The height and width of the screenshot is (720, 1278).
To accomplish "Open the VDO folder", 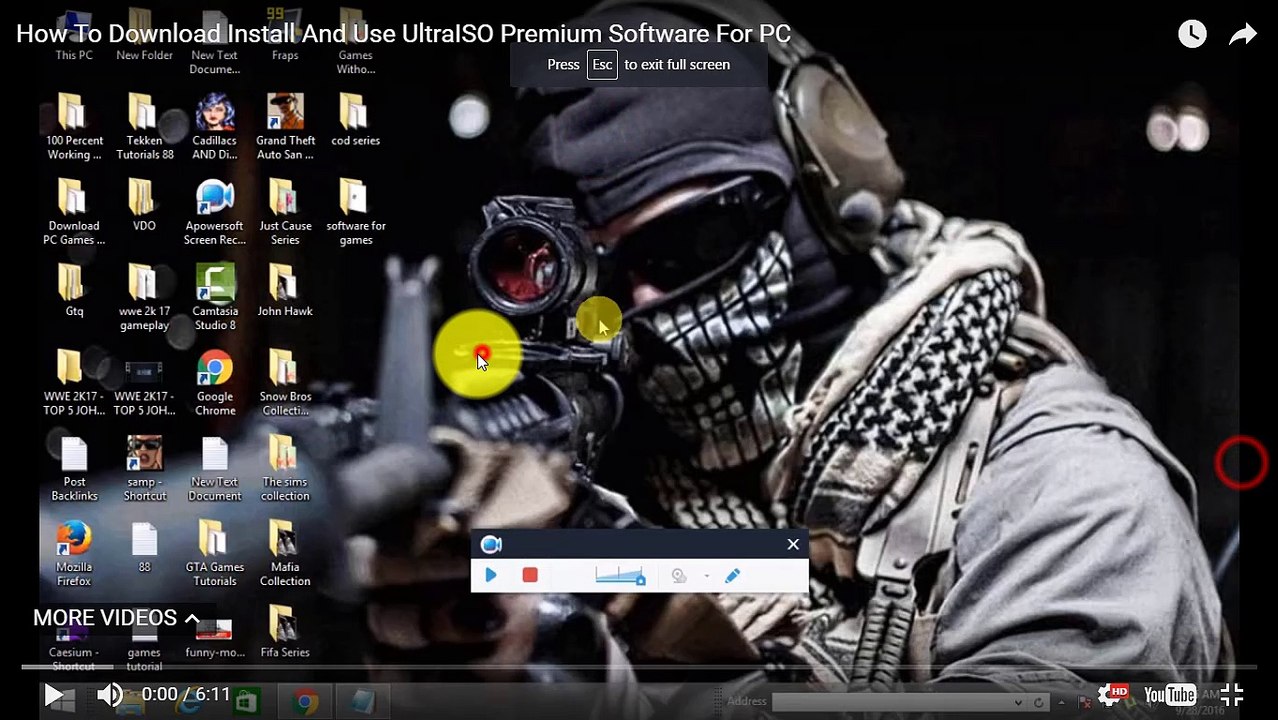I will pos(144,205).
